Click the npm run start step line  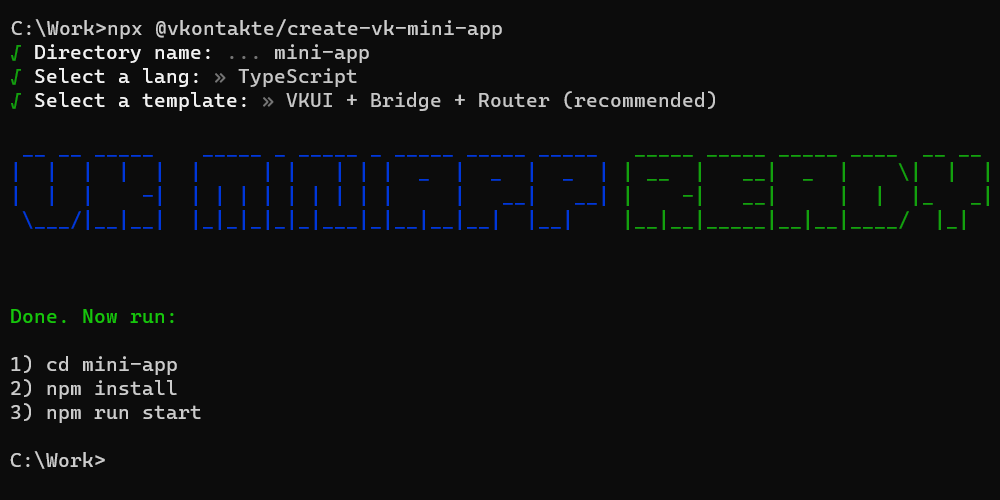(106, 413)
